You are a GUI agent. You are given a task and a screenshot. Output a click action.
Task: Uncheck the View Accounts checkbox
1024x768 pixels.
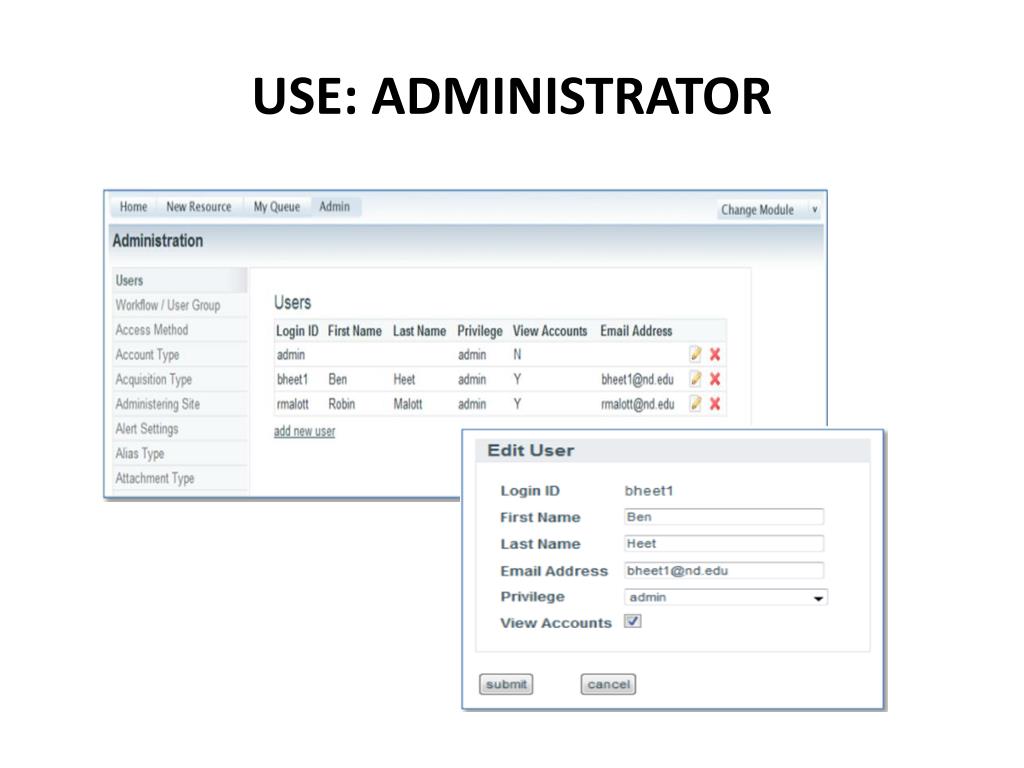pos(633,621)
